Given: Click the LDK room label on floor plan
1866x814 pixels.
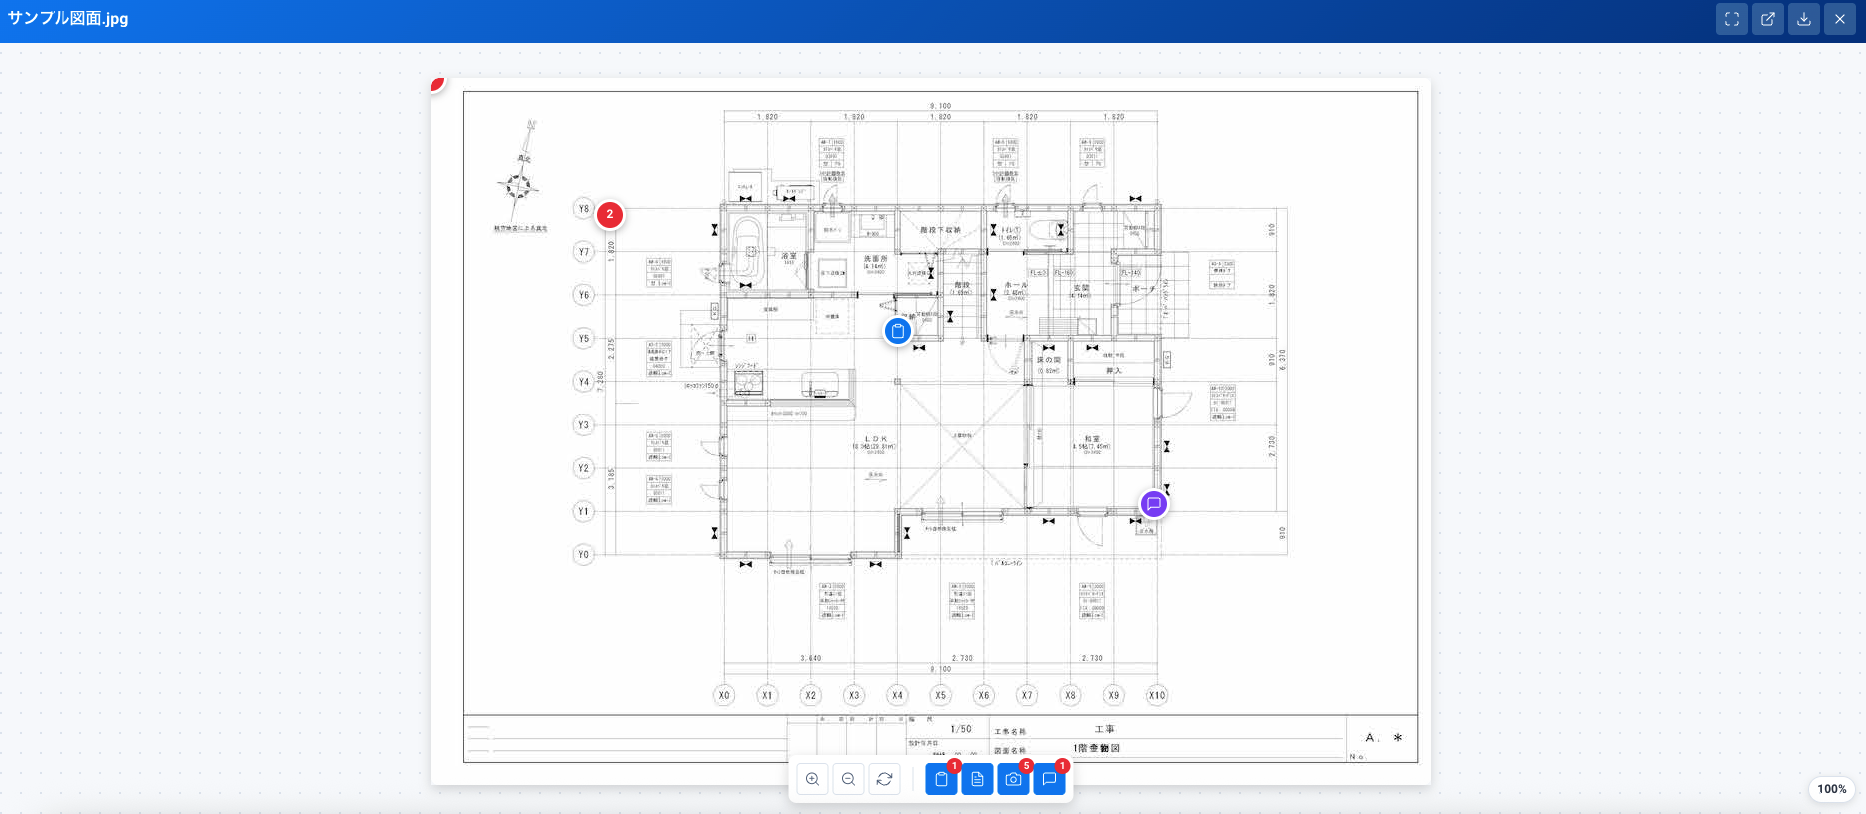Looking at the screenshot, I should pyautogui.click(x=875, y=439).
